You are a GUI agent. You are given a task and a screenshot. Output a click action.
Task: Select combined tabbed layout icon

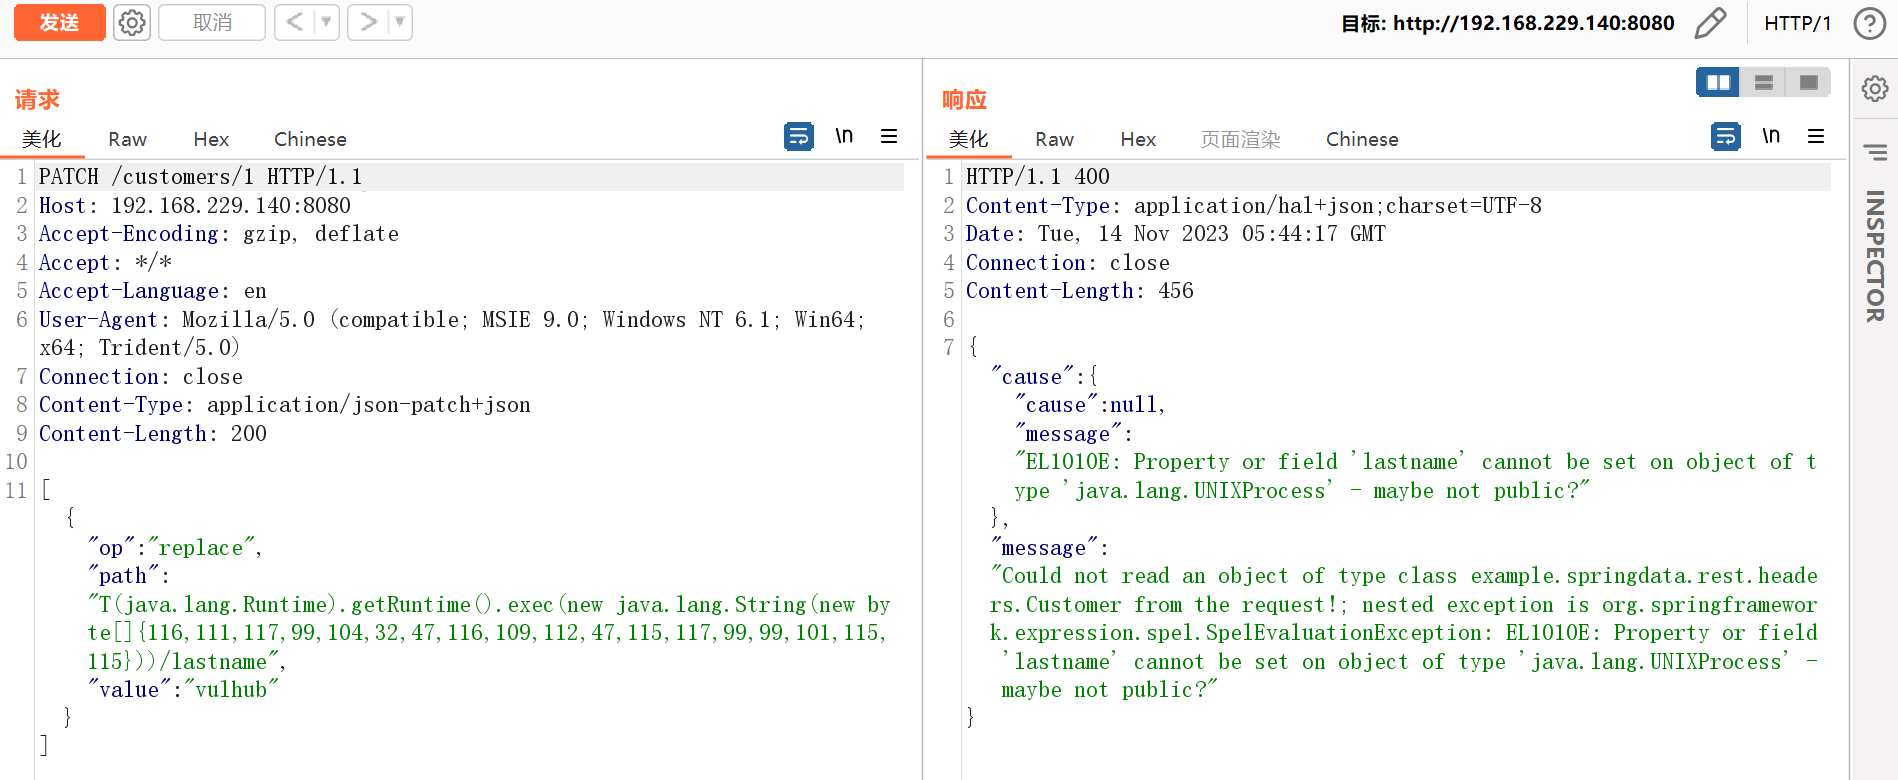(1808, 82)
